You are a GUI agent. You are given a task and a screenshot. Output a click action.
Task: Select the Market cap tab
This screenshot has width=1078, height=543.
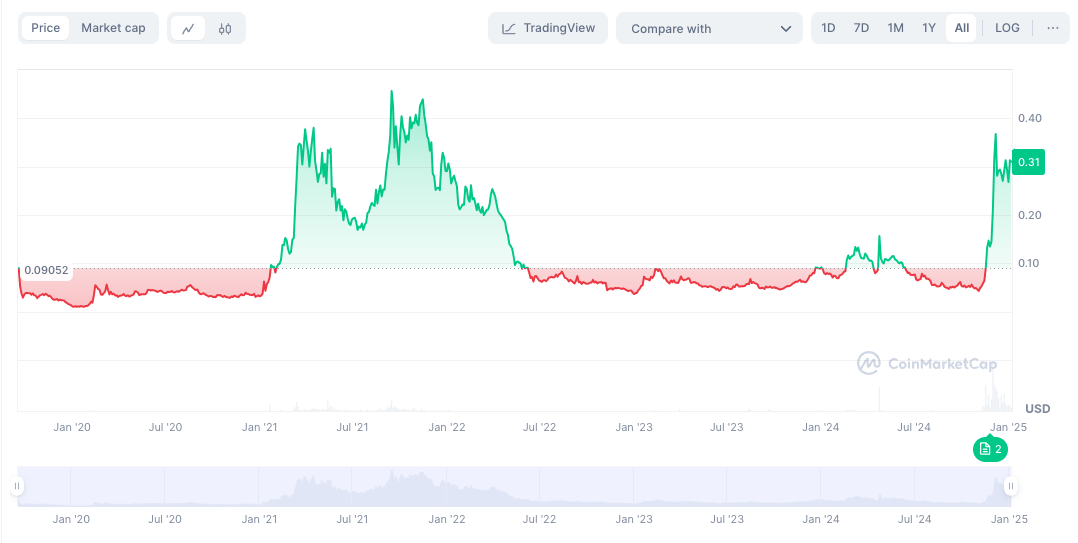[x=113, y=28]
